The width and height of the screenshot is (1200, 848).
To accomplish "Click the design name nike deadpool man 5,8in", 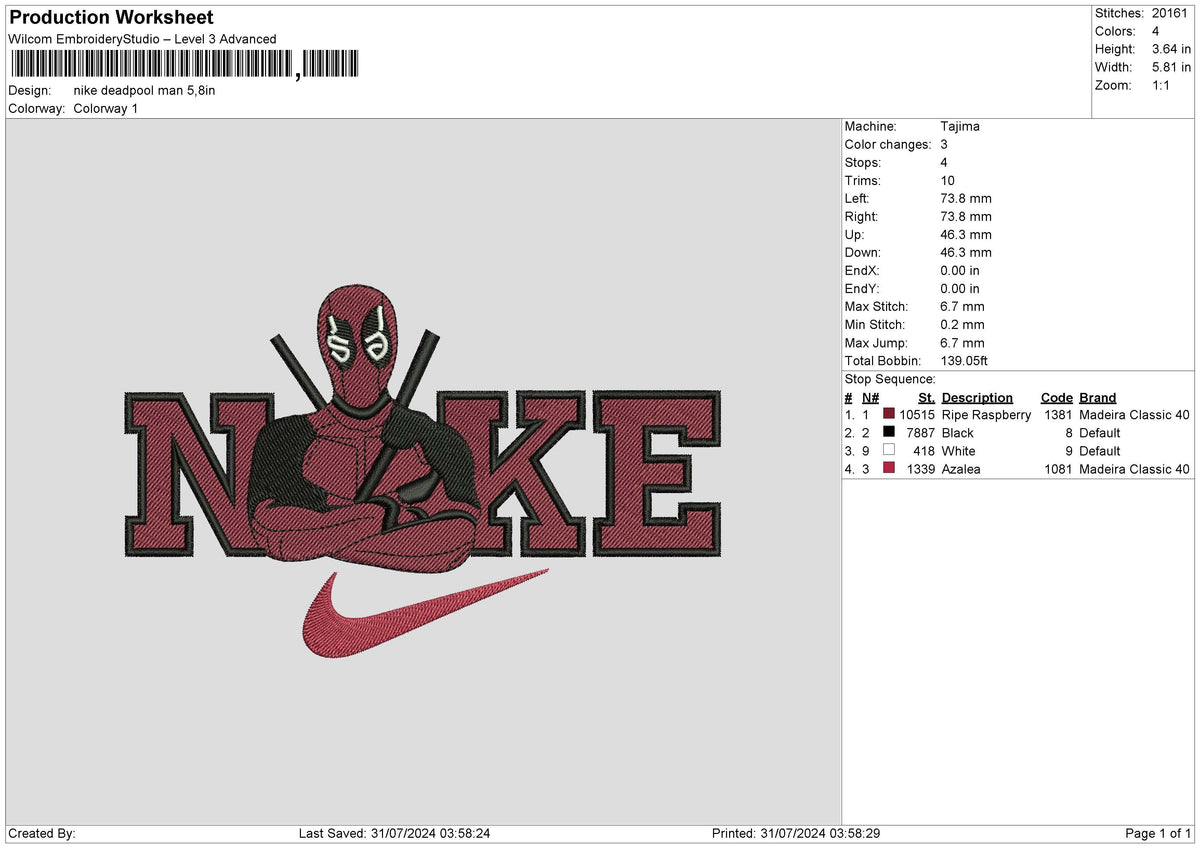I will pos(145,90).
